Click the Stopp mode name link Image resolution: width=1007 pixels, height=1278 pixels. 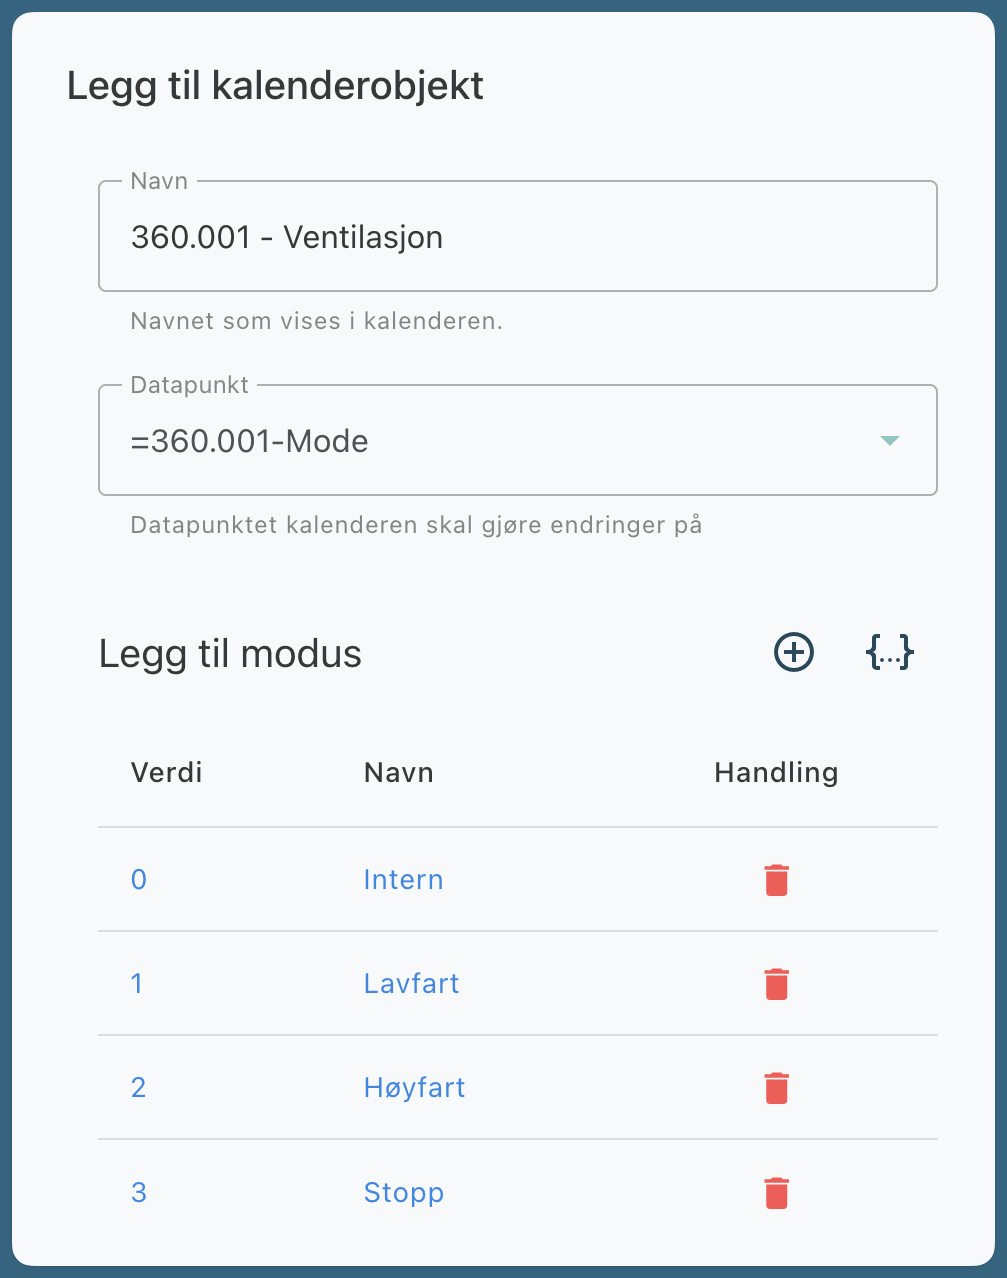coord(403,1193)
